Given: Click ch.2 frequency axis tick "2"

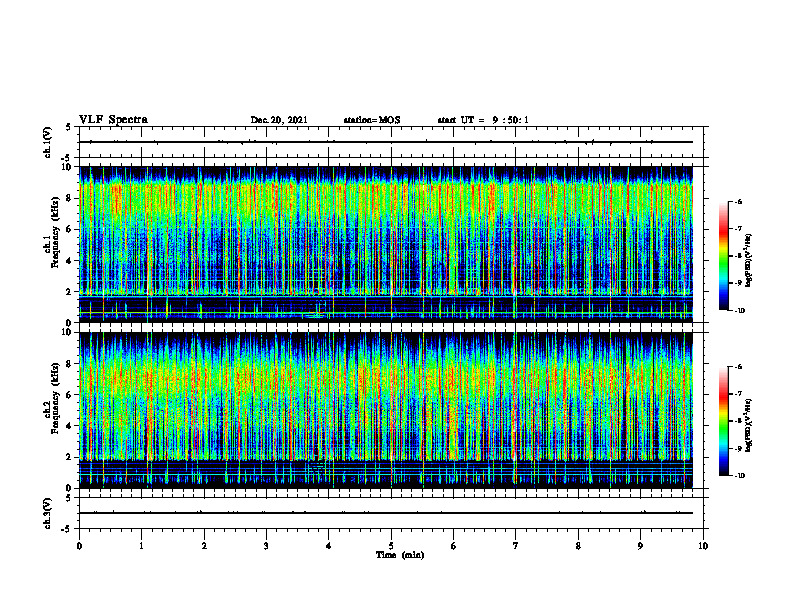Looking at the screenshot, I should [70, 457].
